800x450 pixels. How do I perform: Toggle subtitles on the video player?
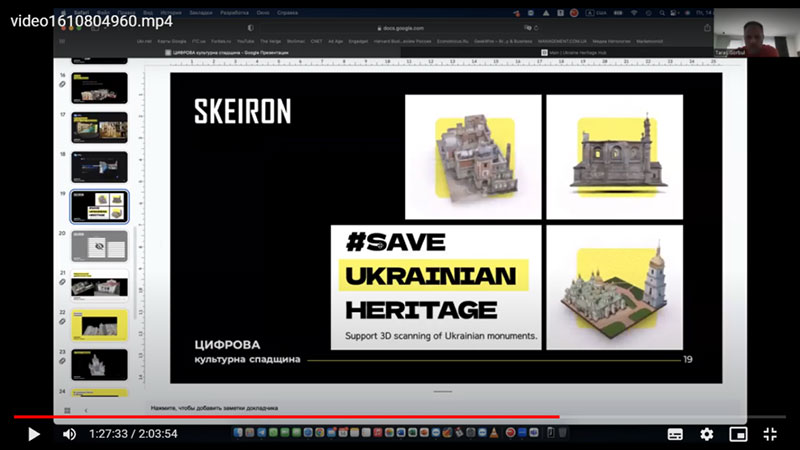(675, 434)
